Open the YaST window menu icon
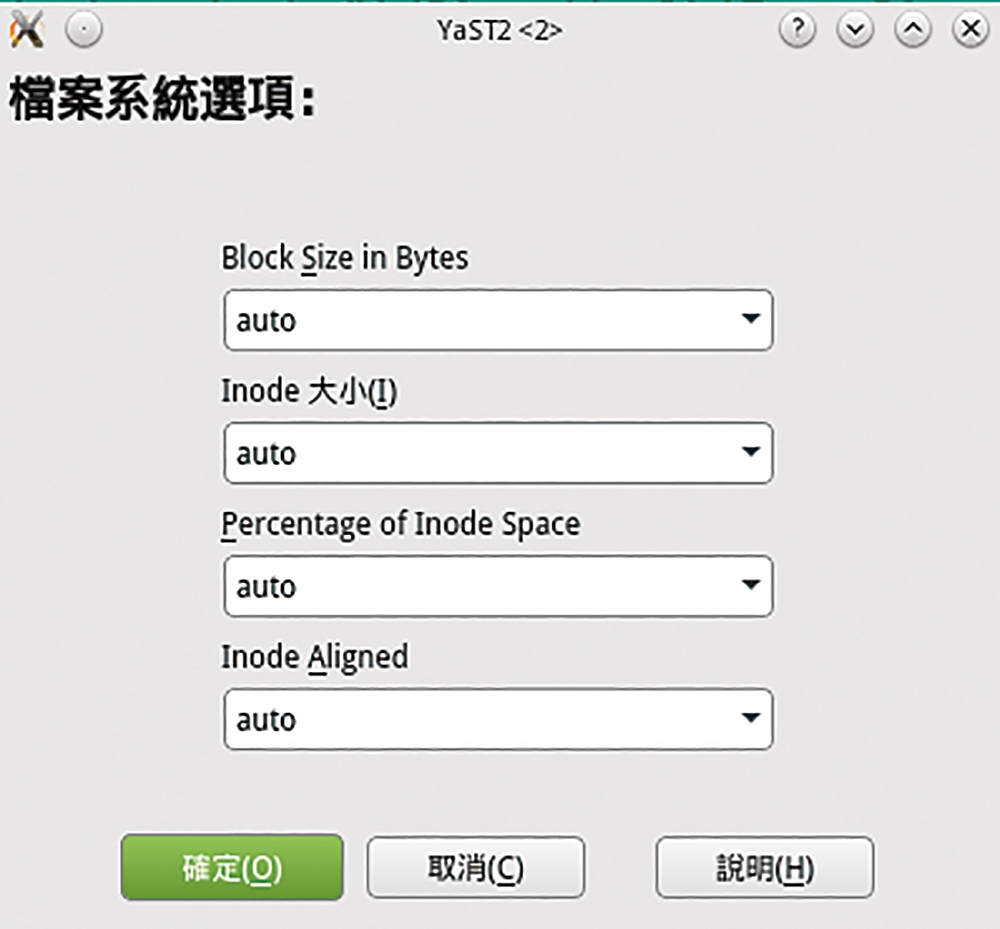The image size is (1000, 929). click(27, 29)
